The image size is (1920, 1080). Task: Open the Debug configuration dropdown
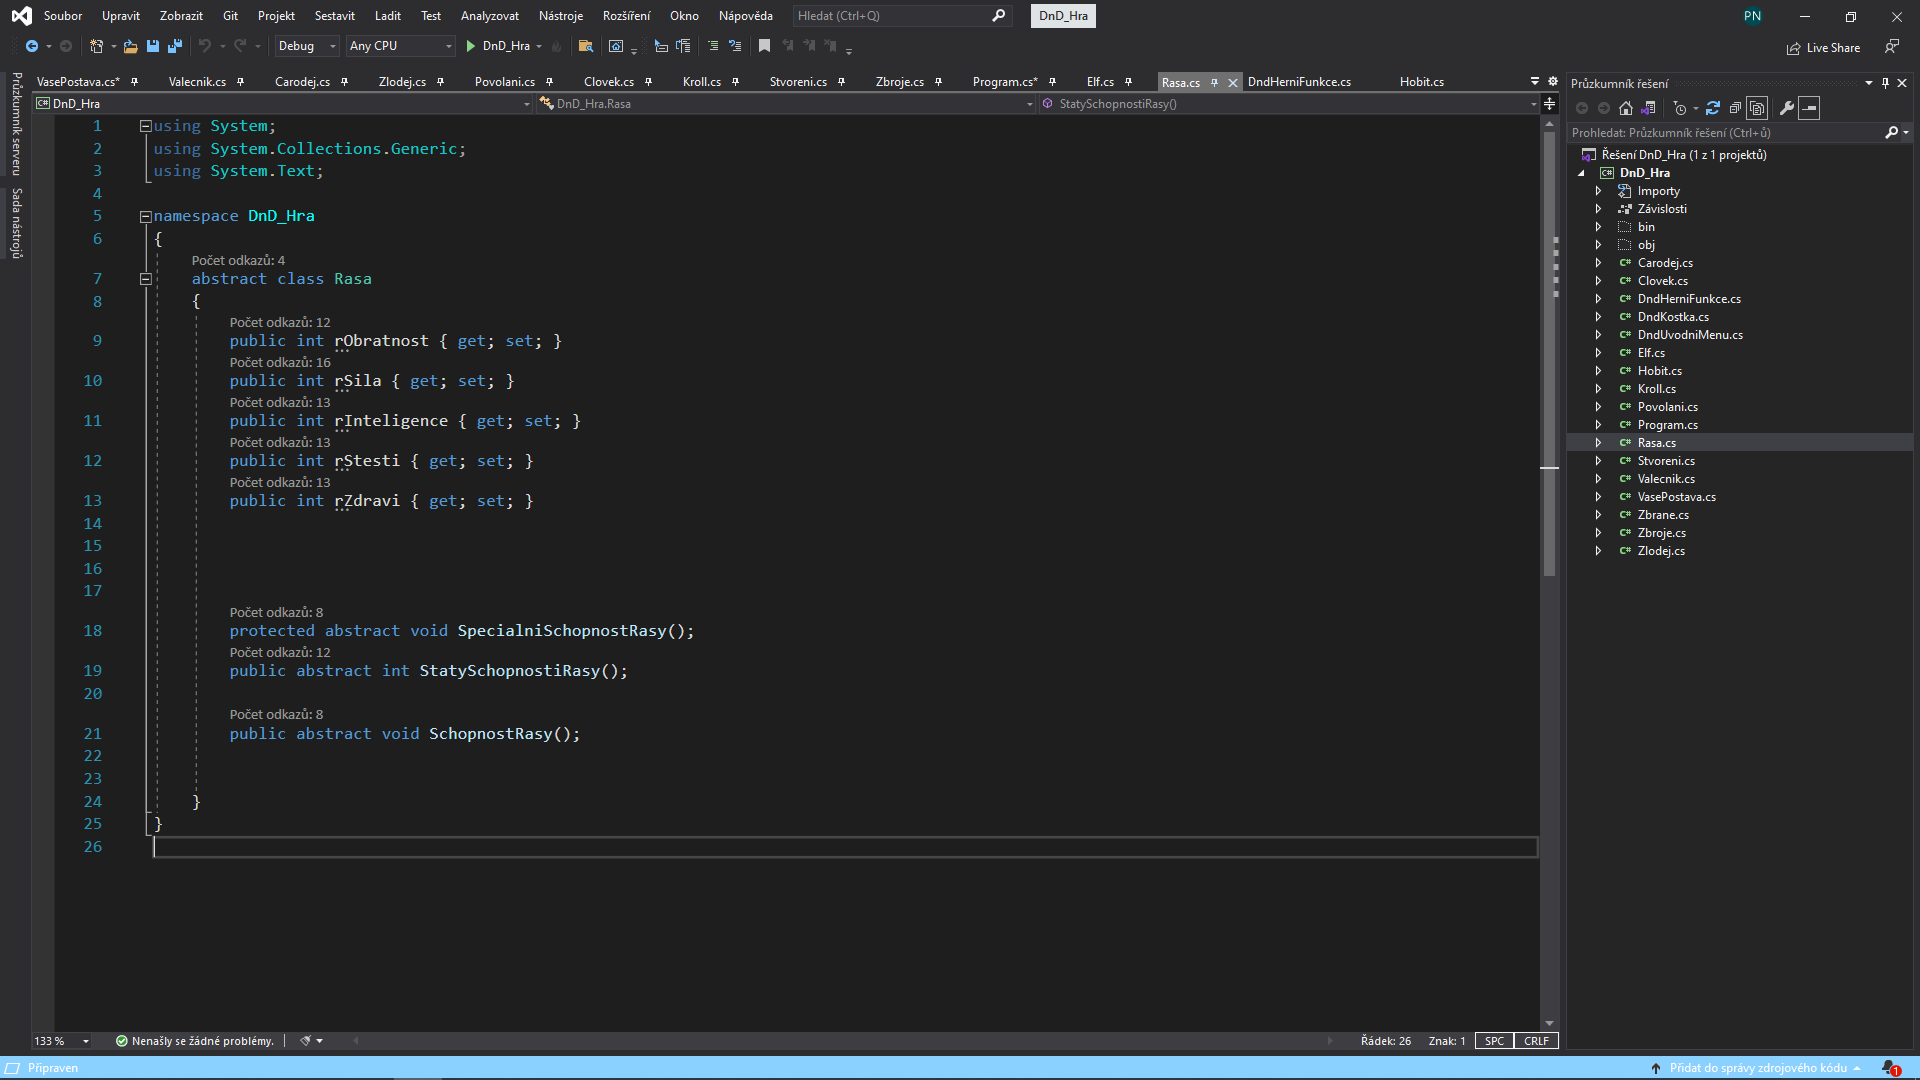(x=307, y=46)
